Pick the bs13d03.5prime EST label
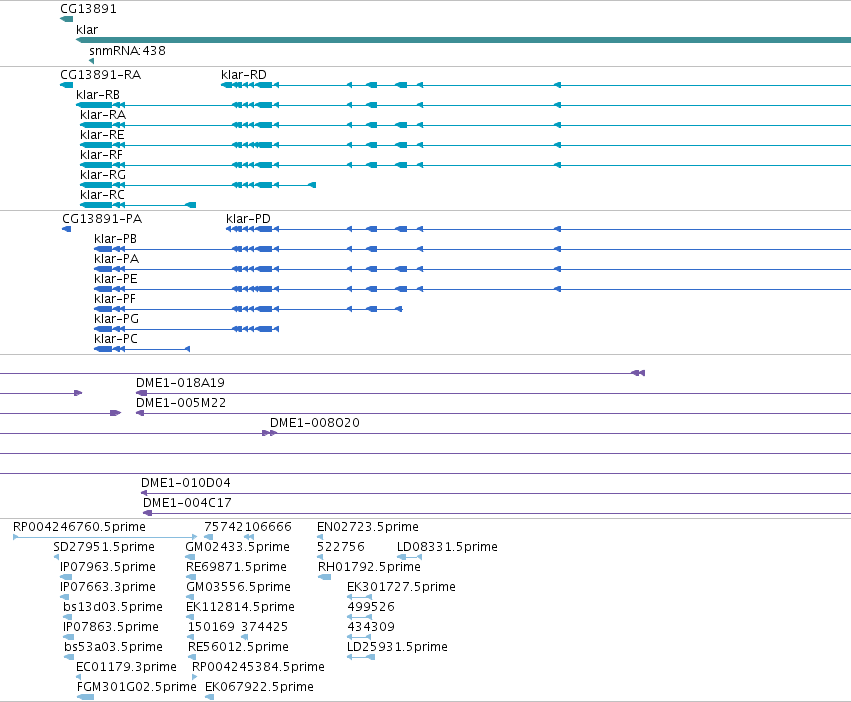Image resolution: width=851 pixels, height=702 pixels. tap(112, 607)
